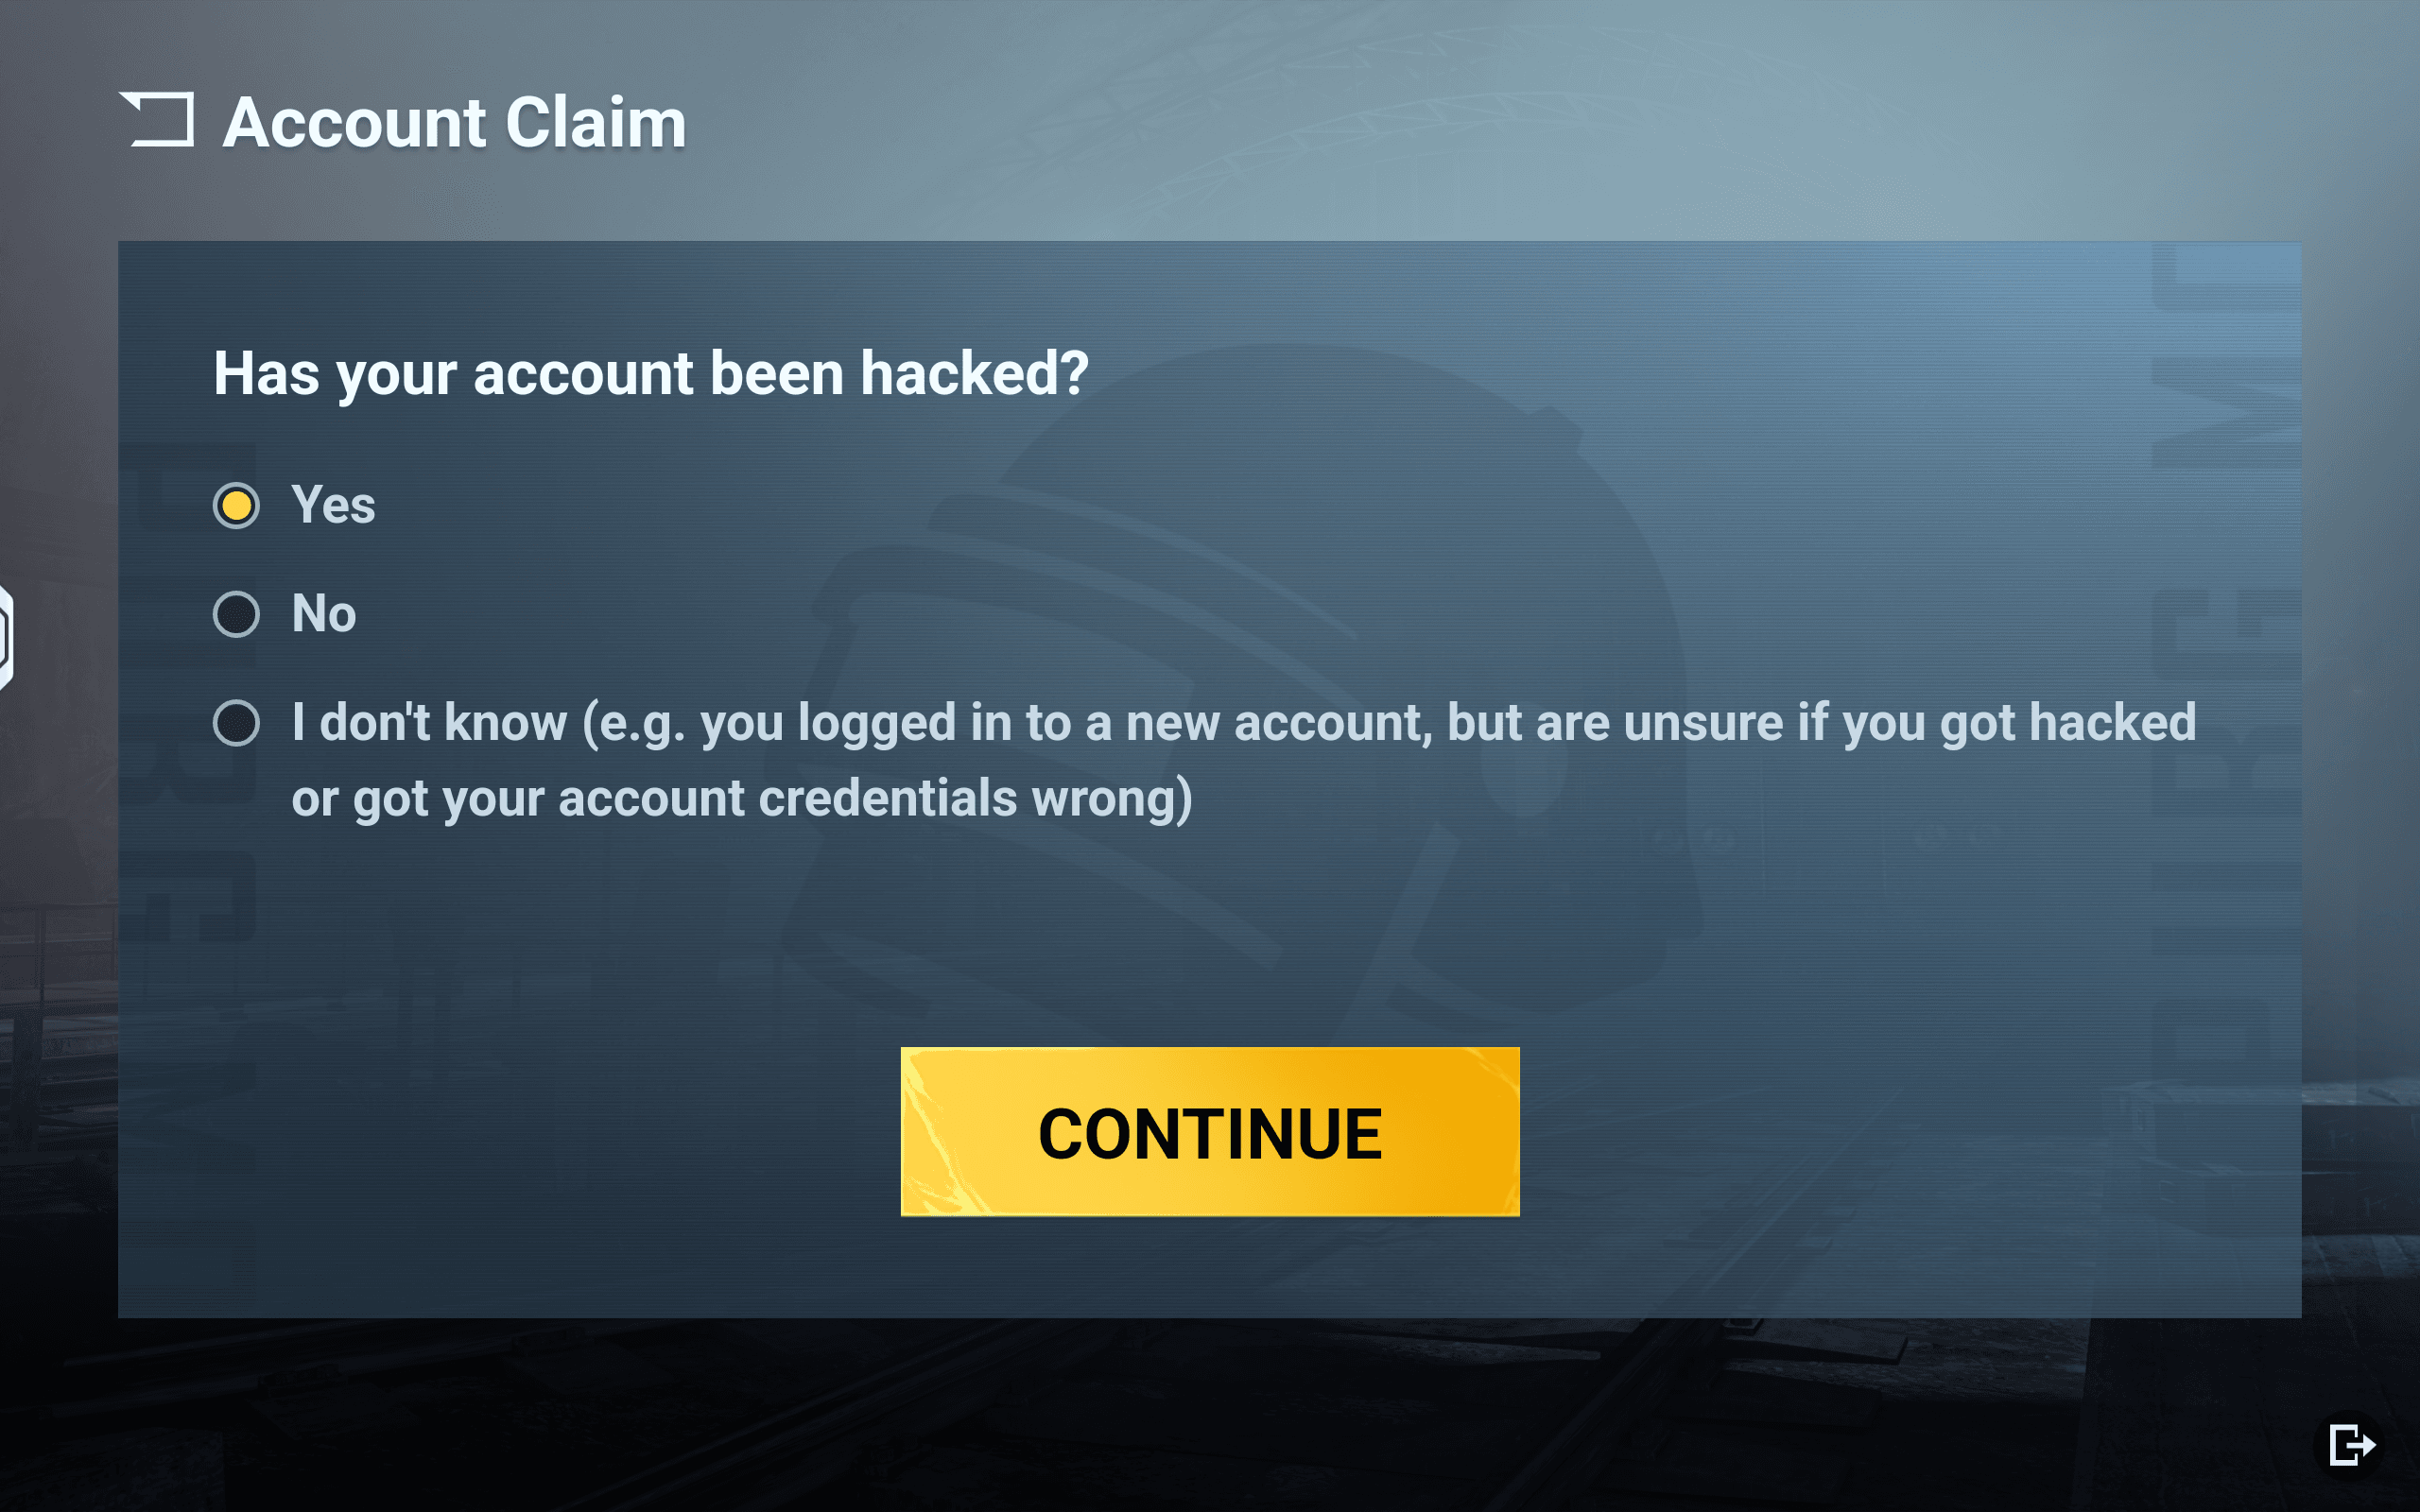This screenshot has height=1512, width=2420.
Task: Click the flag icon beside Account Claim
Action: click(x=157, y=119)
